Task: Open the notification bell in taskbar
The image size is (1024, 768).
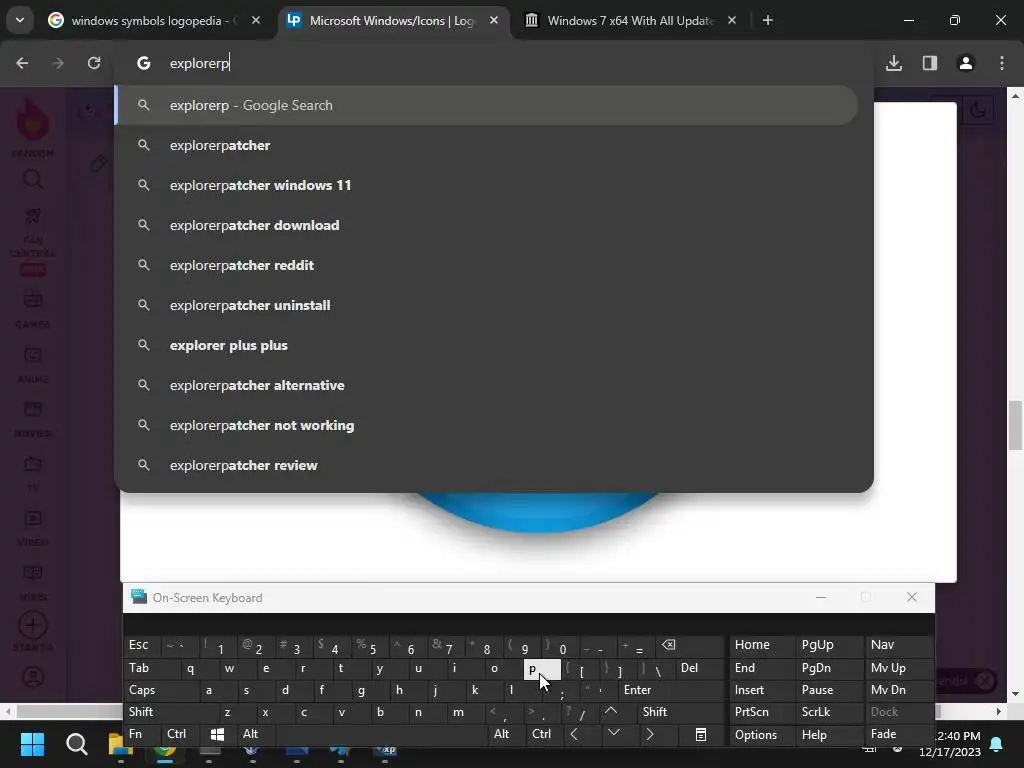Action: [x=997, y=744]
